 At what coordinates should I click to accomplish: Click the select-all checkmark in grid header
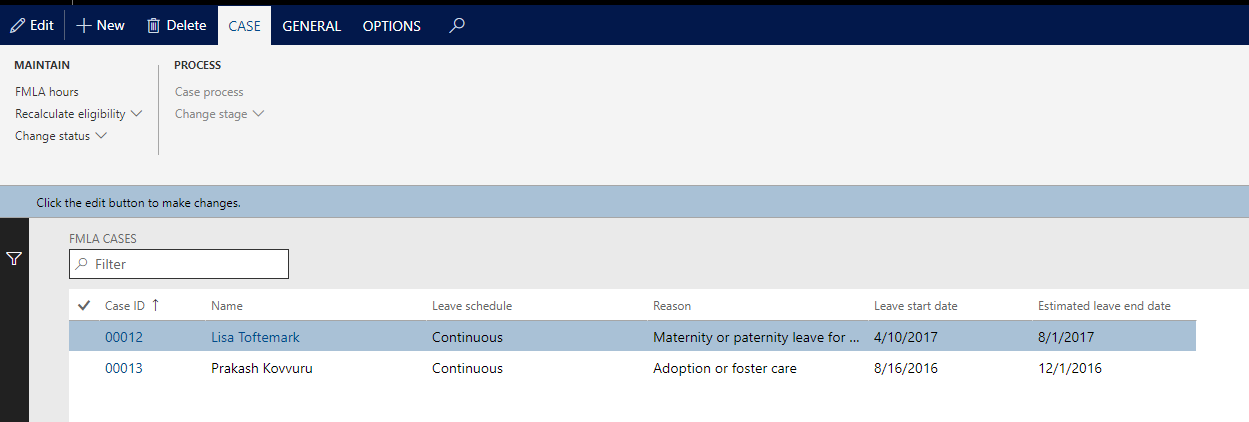(x=84, y=306)
